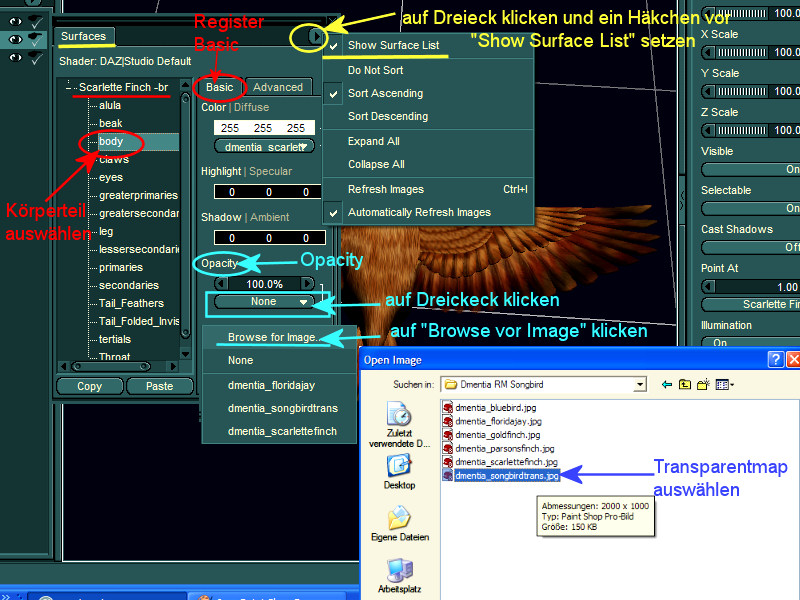Screen dimensions: 800x600
Task: Click diffuse color 255 255 255 swatch
Action: click(x=264, y=128)
